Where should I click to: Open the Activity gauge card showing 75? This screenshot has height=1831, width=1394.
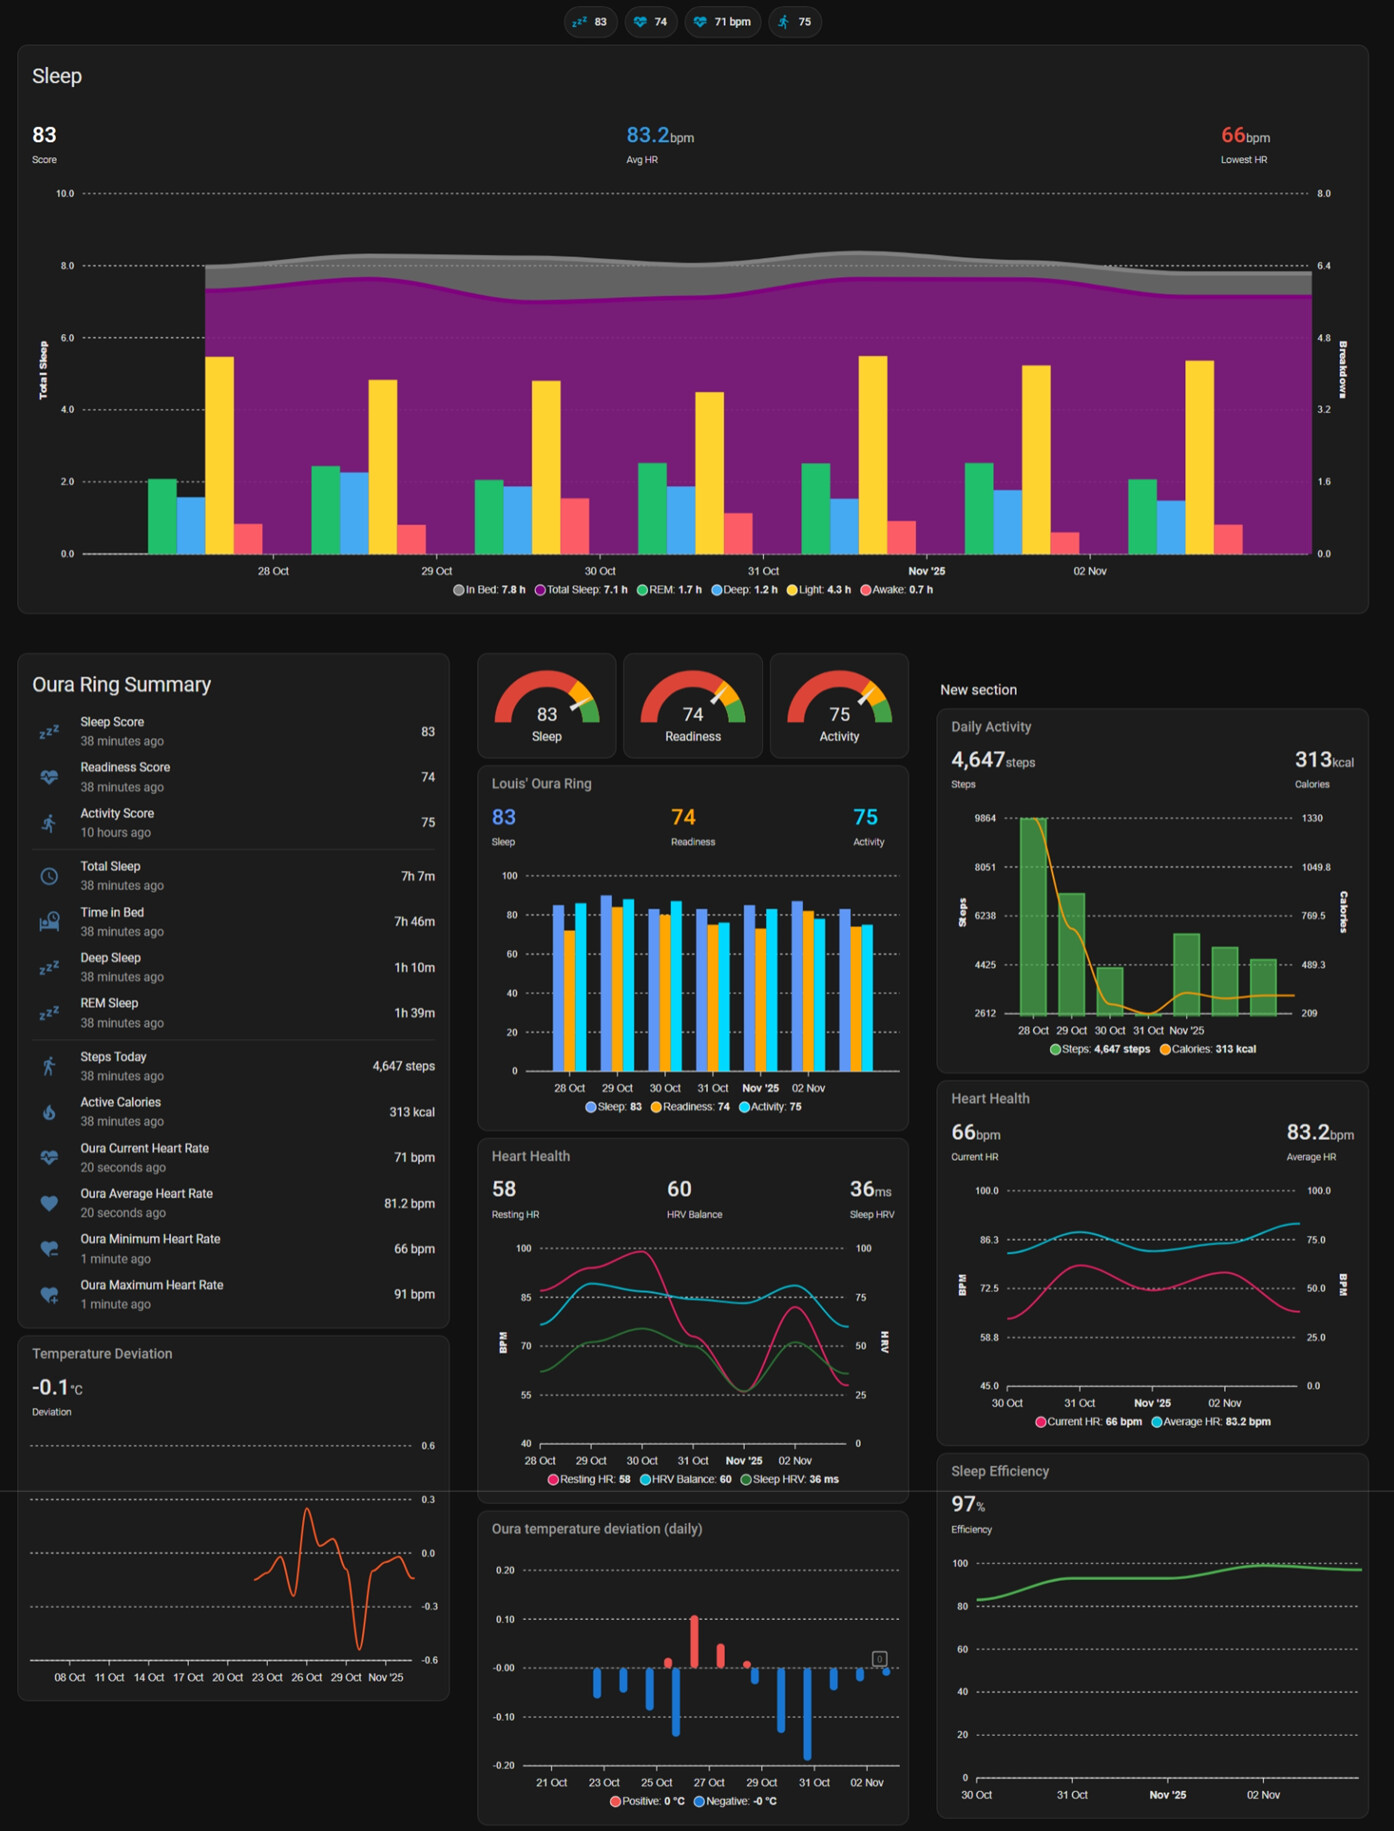[x=839, y=706]
